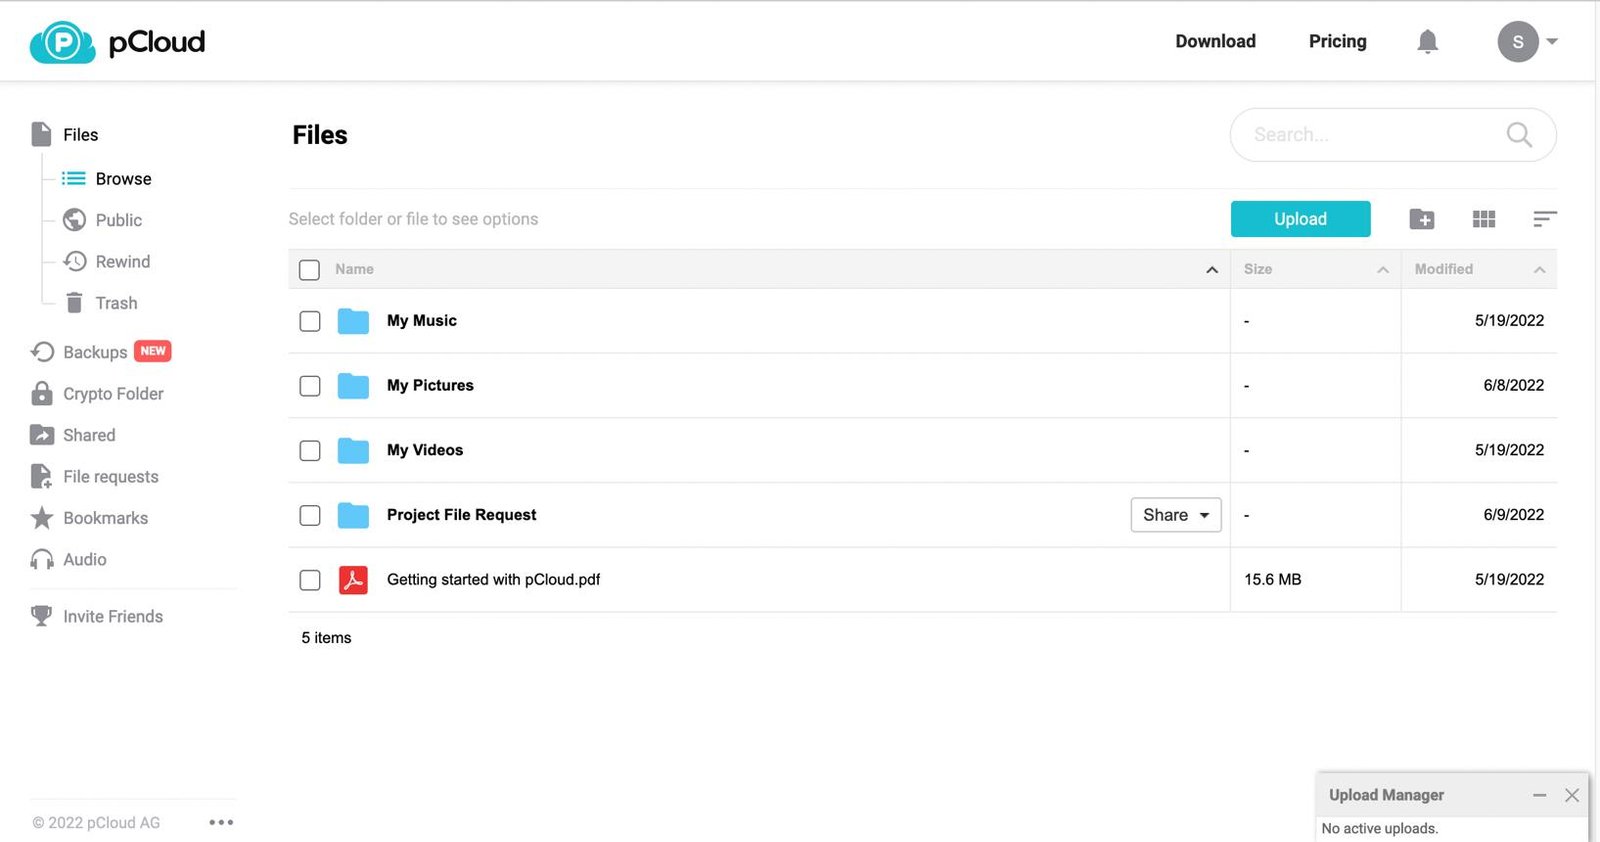Click the Invite Friends trophy icon

[41, 616]
